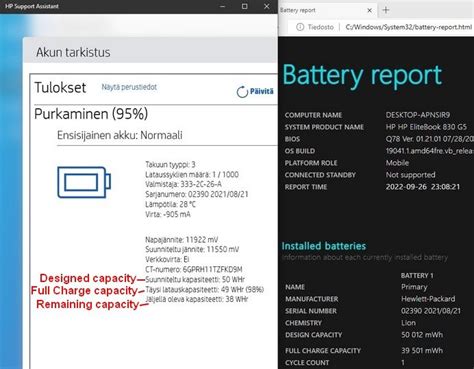This screenshot has width=474, height=369.
Task: Click the BIOS version Q78 Ver. 01.21.01 value
Action: coord(430,139)
